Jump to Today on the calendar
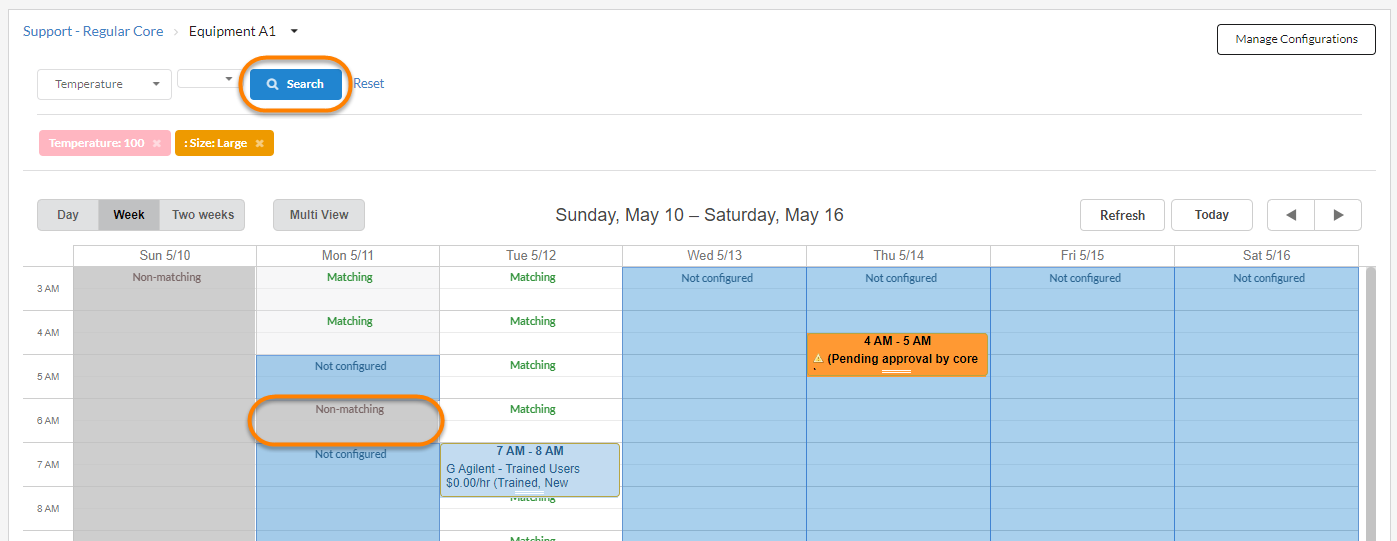Viewport: 1397px width, 541px height. point(1211,215)
